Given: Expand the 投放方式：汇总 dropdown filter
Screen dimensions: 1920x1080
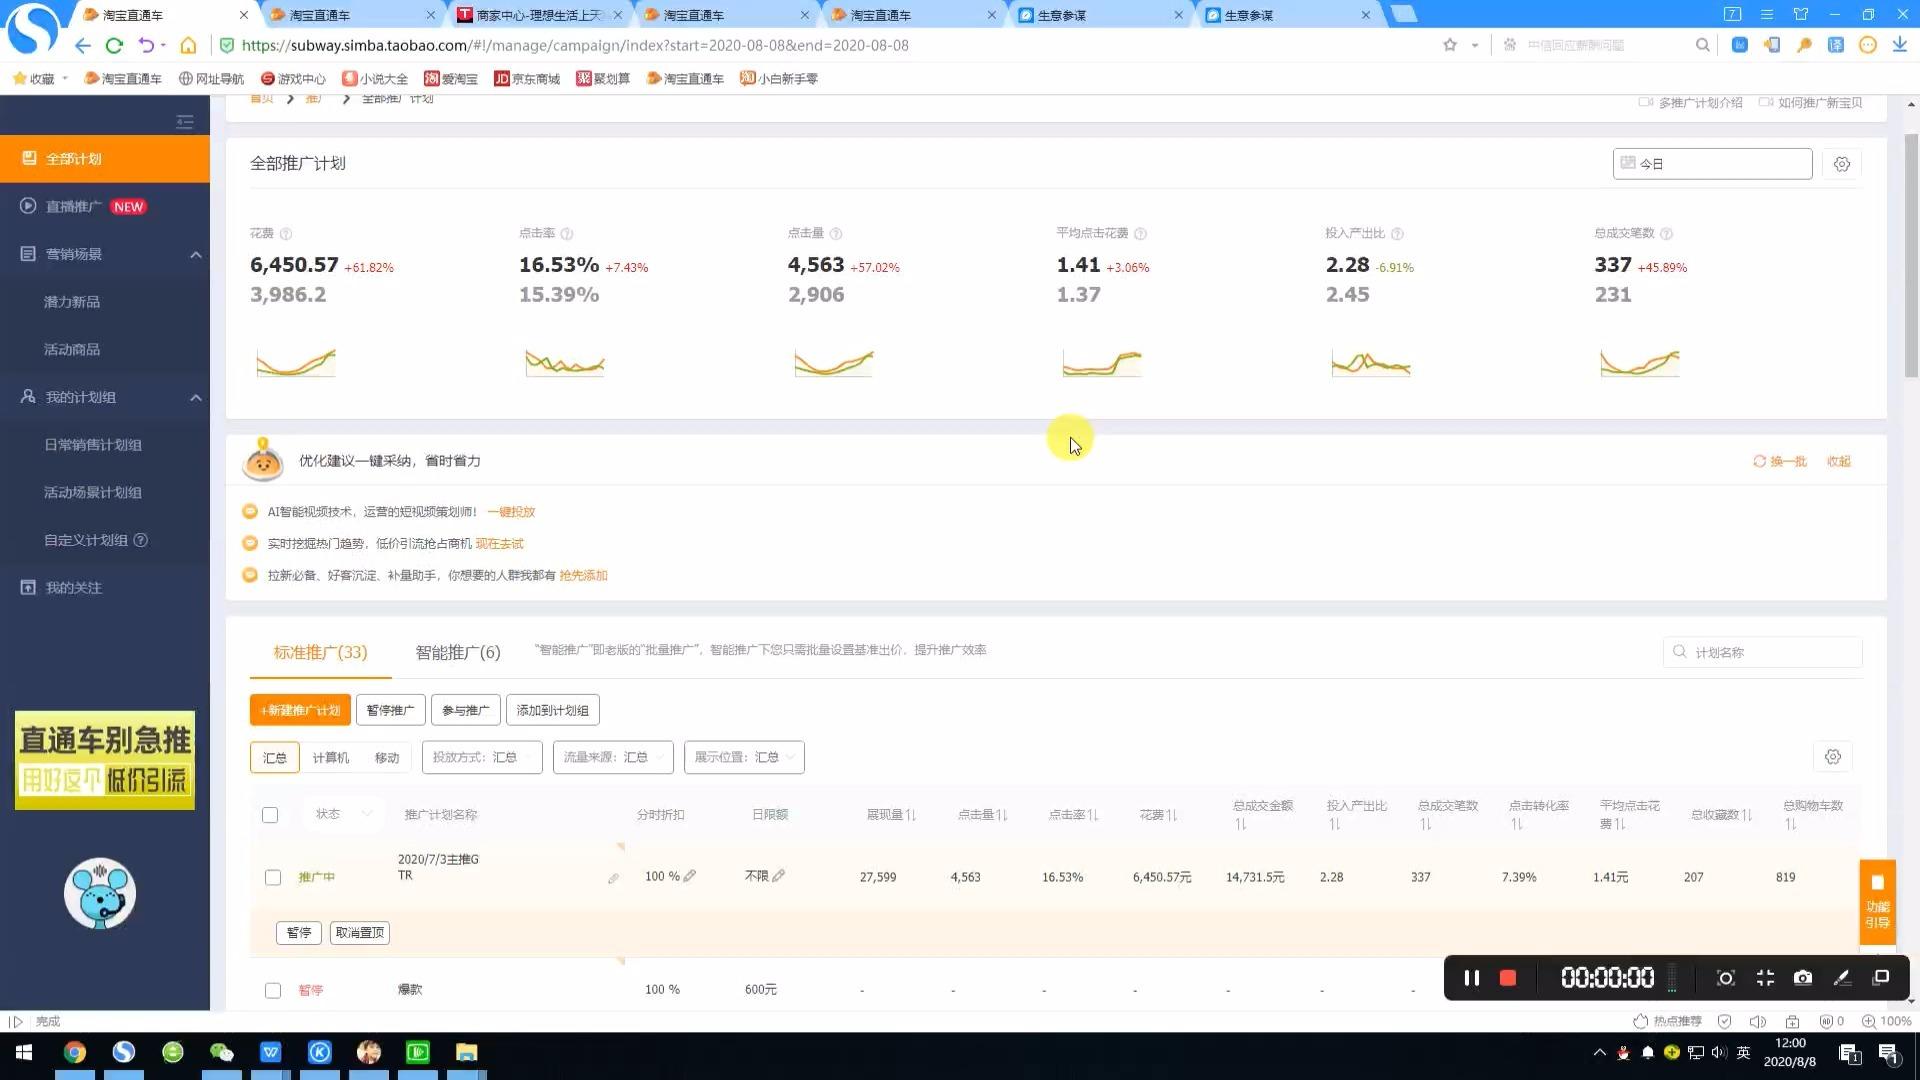Looking at the screenshot, I should tap(481, 757).
